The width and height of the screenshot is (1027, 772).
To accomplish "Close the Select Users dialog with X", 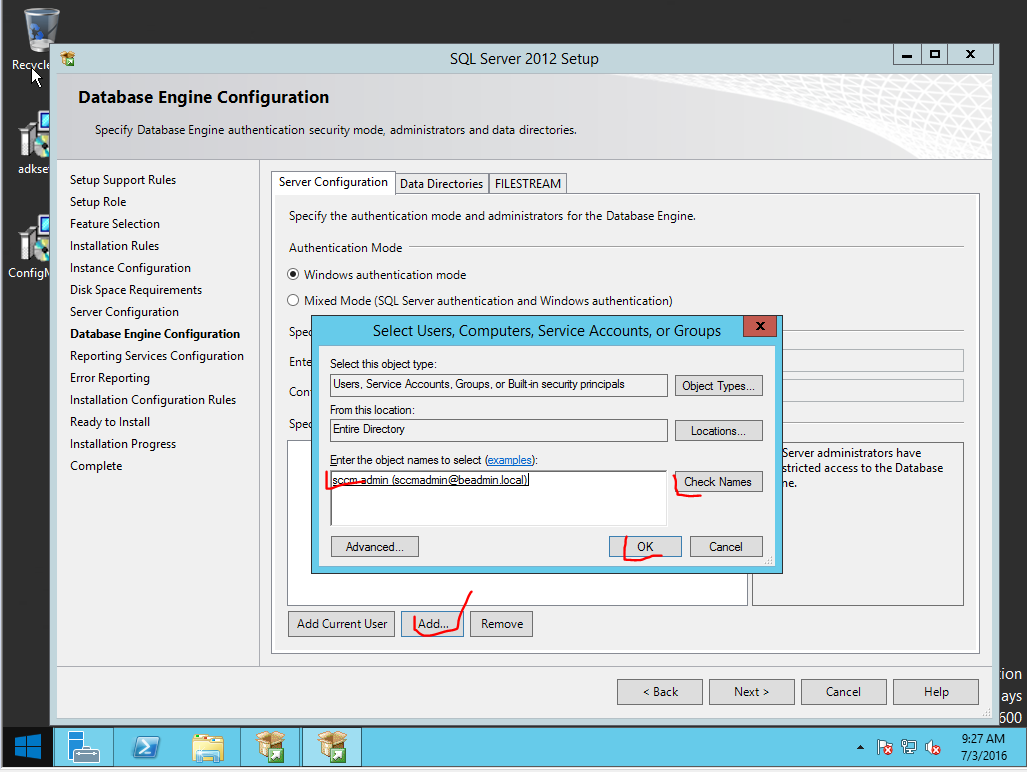I will click(x=760, y=326).
